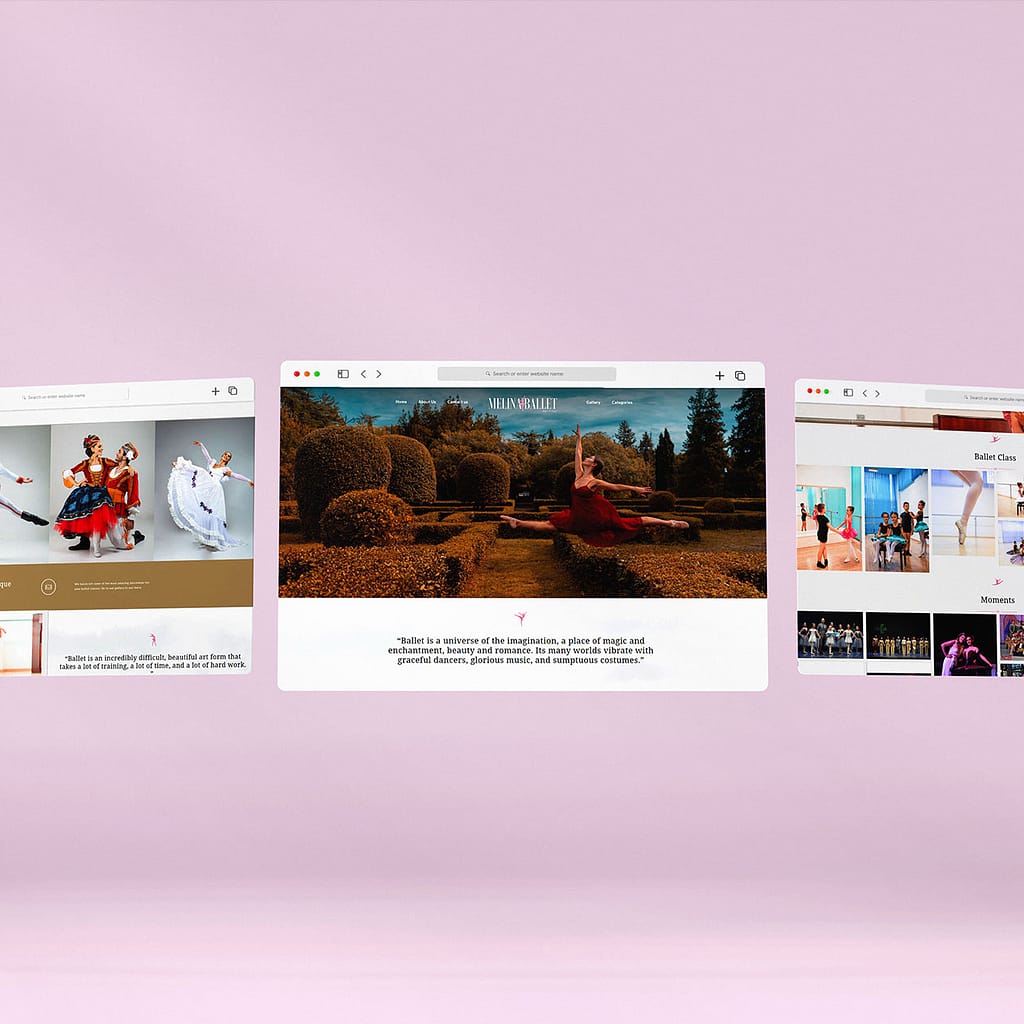Open the white dress dancer photo
This screenshot has width=1024, height=1024.
point(206,490)
